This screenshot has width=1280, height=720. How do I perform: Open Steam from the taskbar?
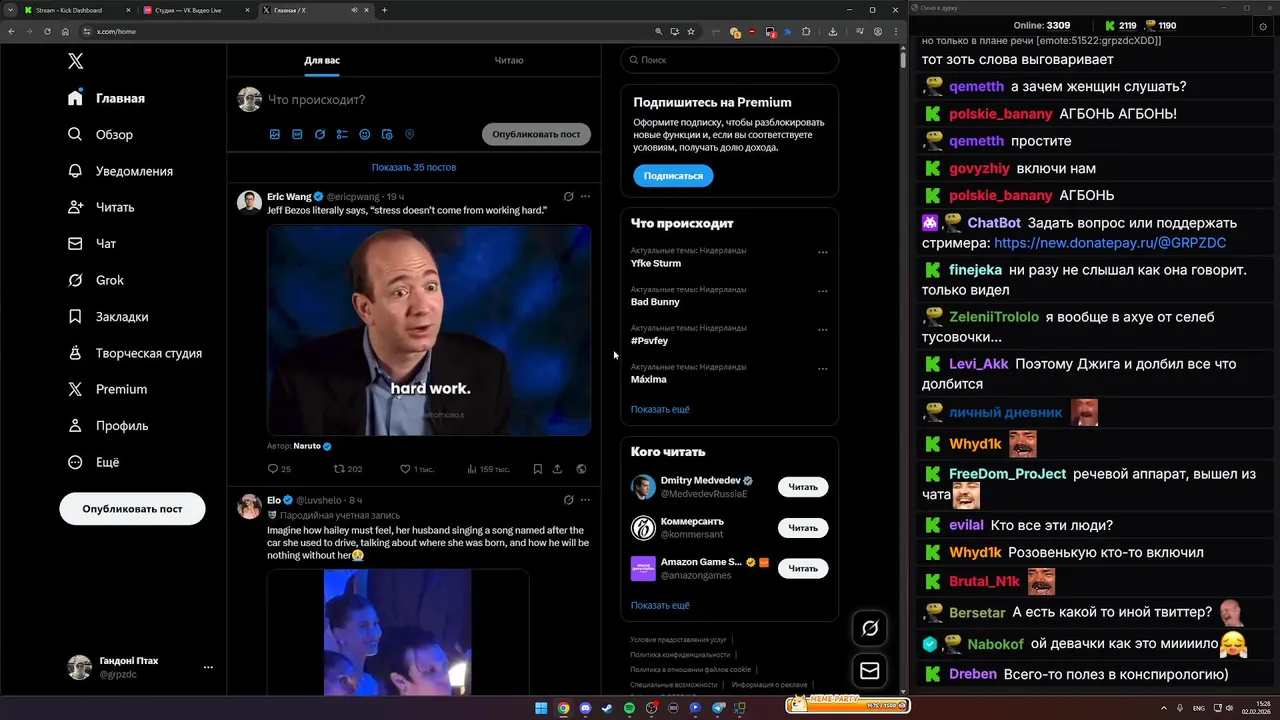tap(607, 708)
